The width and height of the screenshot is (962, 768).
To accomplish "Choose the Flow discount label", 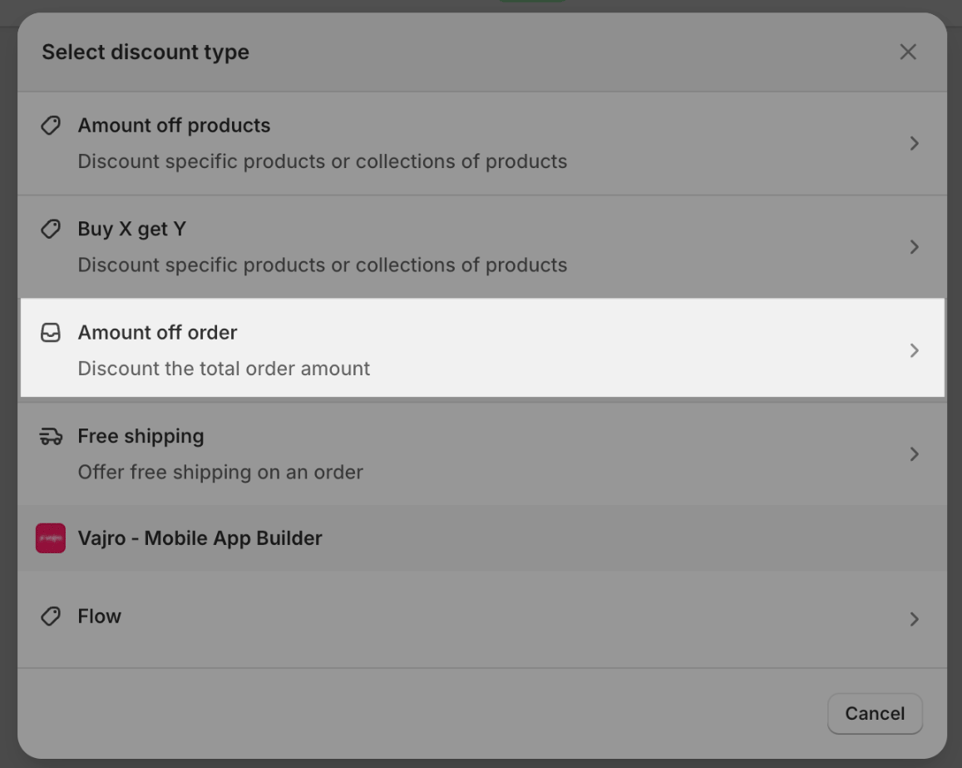I will pos(100,617).
